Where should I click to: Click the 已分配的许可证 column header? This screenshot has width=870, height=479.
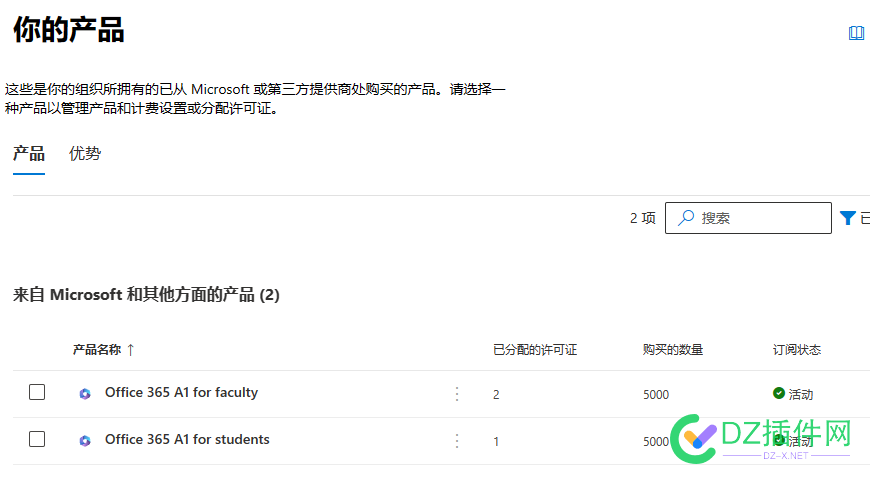535,350
